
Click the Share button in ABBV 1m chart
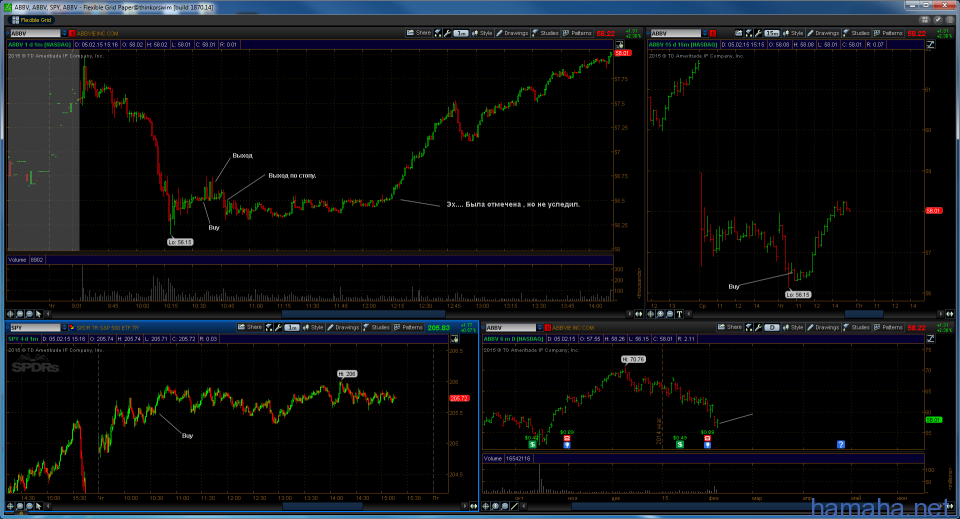pyautogui.click(x=419, y=33)
